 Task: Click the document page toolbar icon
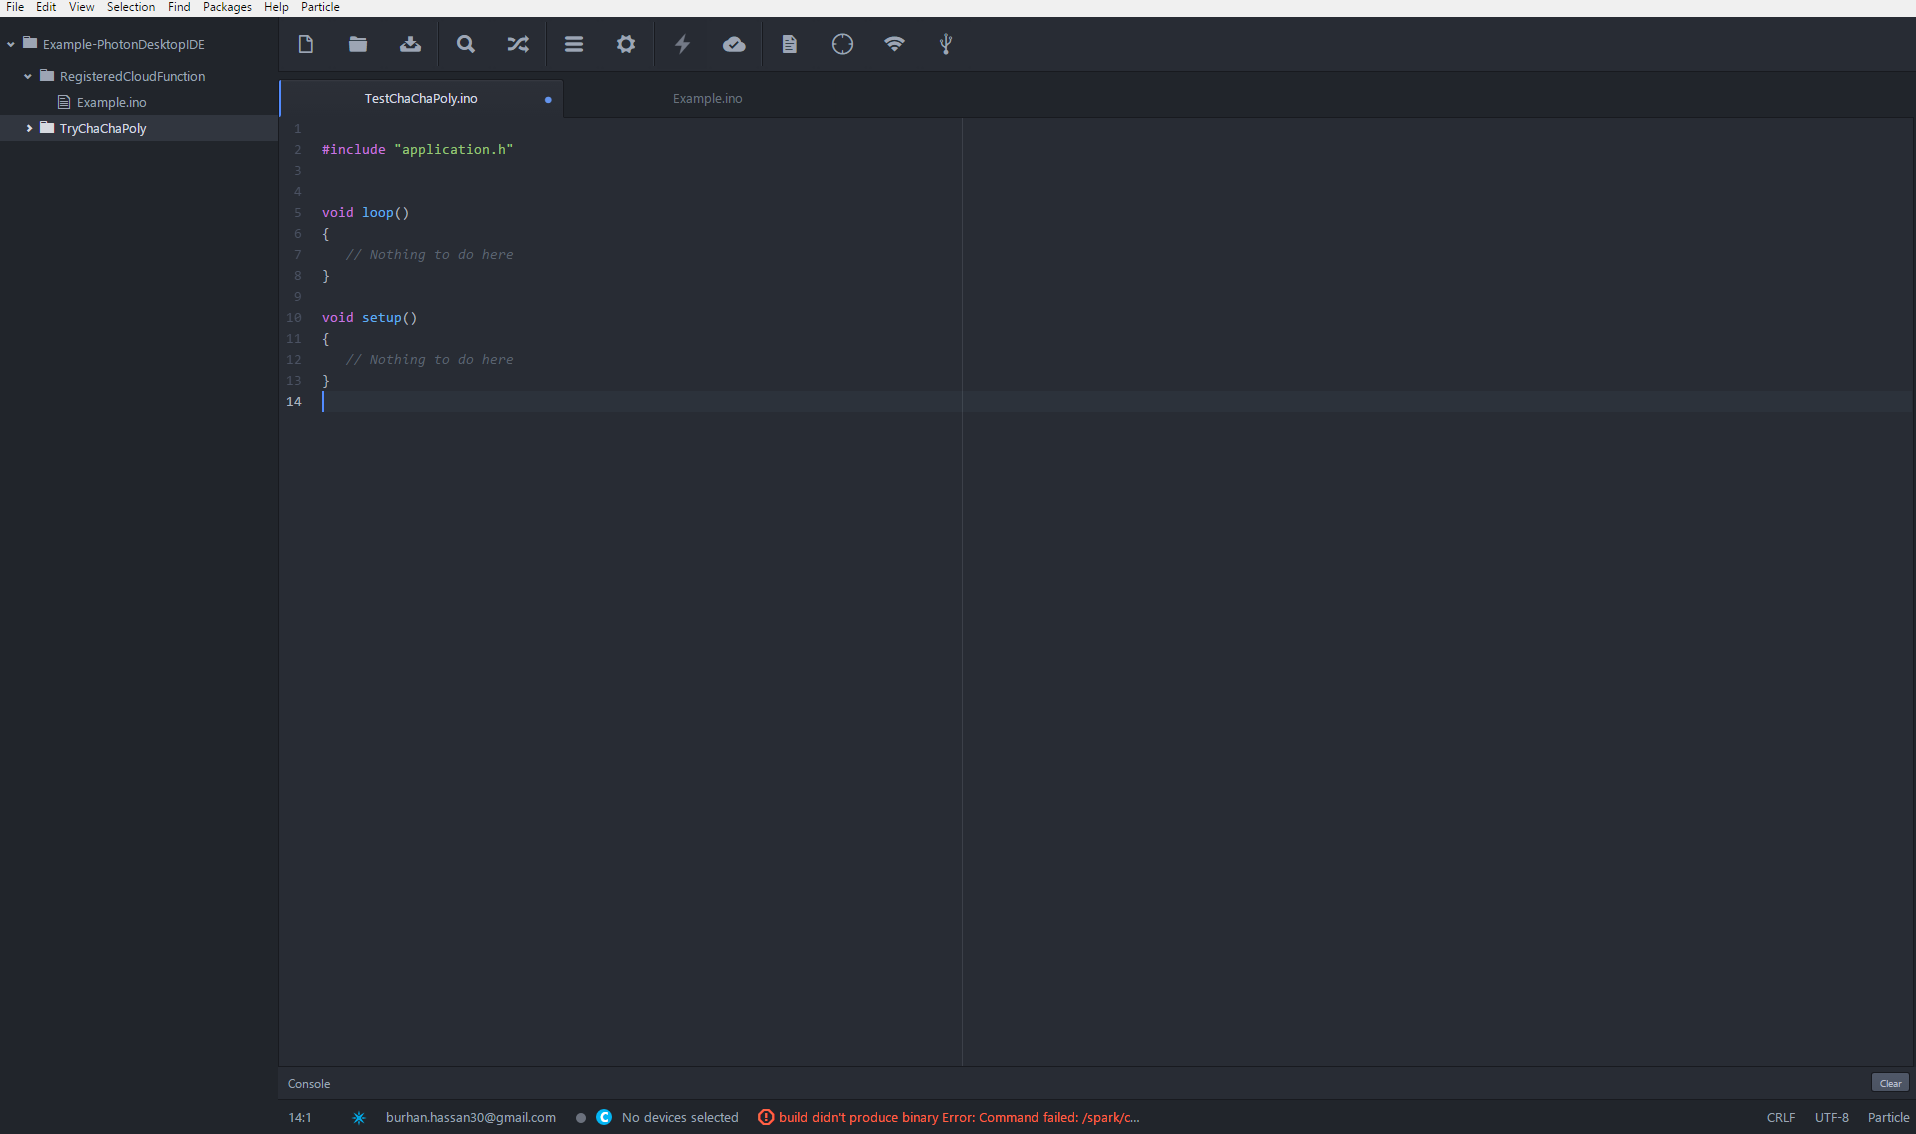coord(790,44)
